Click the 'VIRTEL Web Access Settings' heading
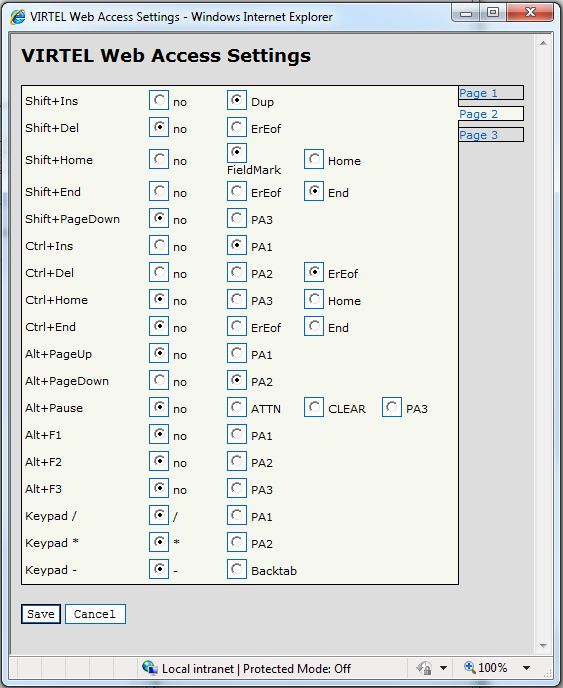 click(166, 56)
